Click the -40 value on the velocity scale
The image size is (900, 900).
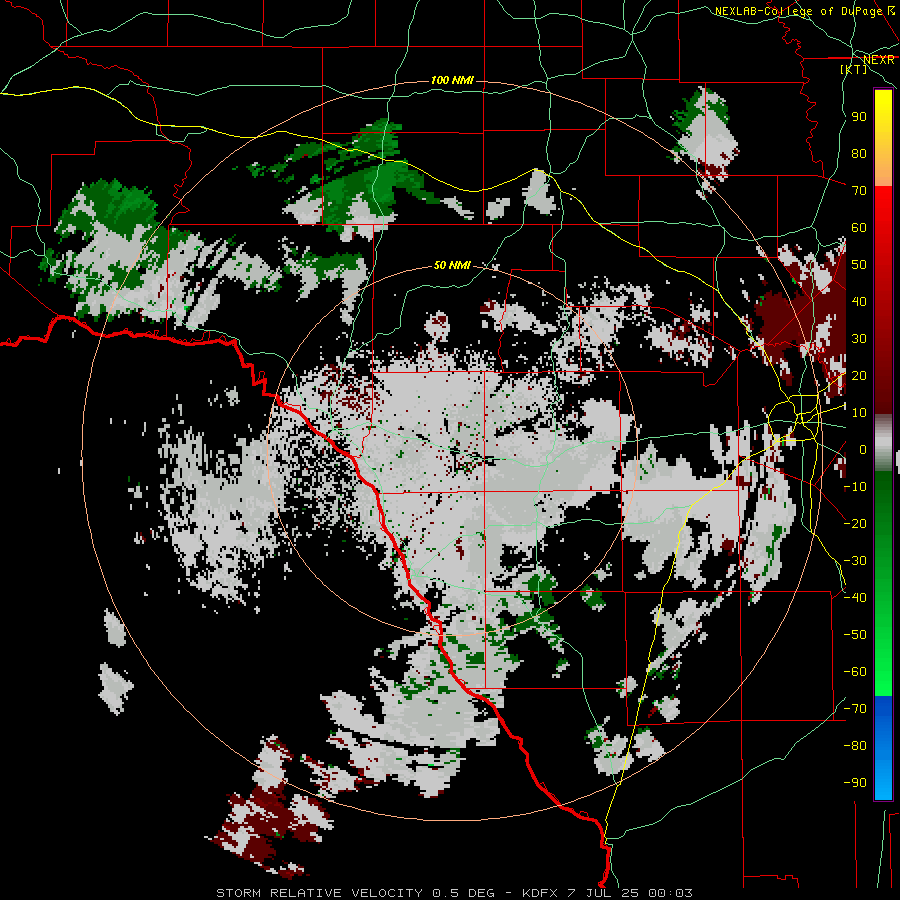click(x=855, y=598)
